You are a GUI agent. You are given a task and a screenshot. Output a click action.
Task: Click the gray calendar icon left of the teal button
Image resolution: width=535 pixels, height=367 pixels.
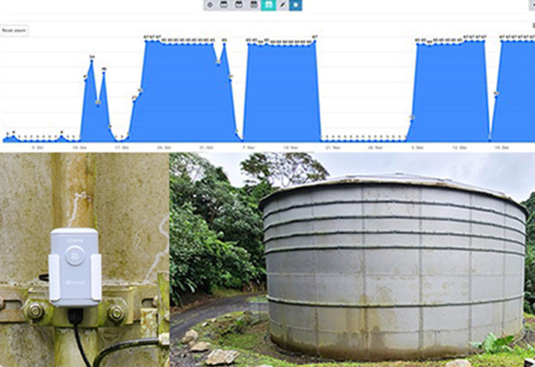(254, 5)
